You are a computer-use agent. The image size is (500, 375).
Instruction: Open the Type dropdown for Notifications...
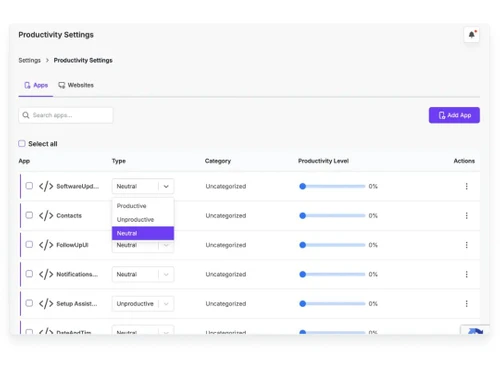pyautogui.click(x=143, y=274)
